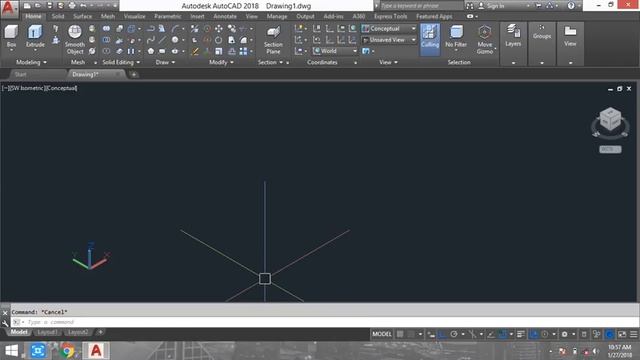
Task: Switch to the Solid ribbon tab
Action: [x=58, y=16]
